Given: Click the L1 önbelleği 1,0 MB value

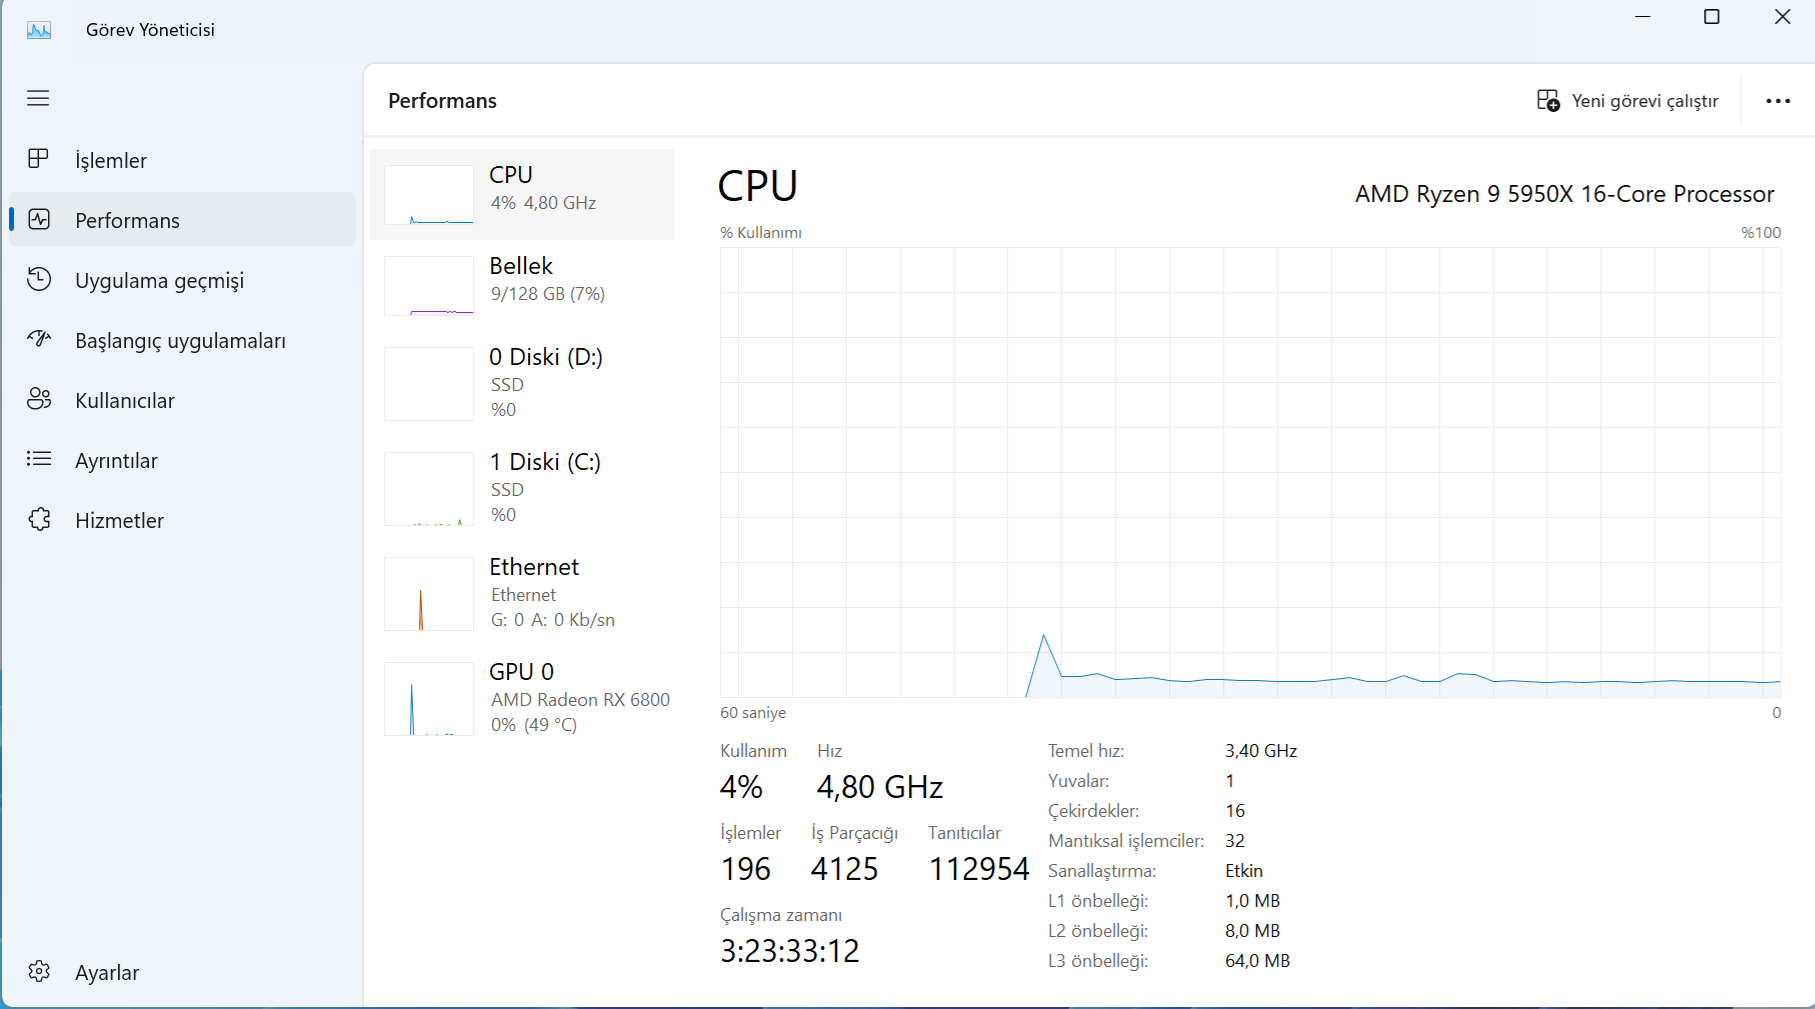Looking at the screenshot, I should pyautogui.click(x=1253, y=901).
